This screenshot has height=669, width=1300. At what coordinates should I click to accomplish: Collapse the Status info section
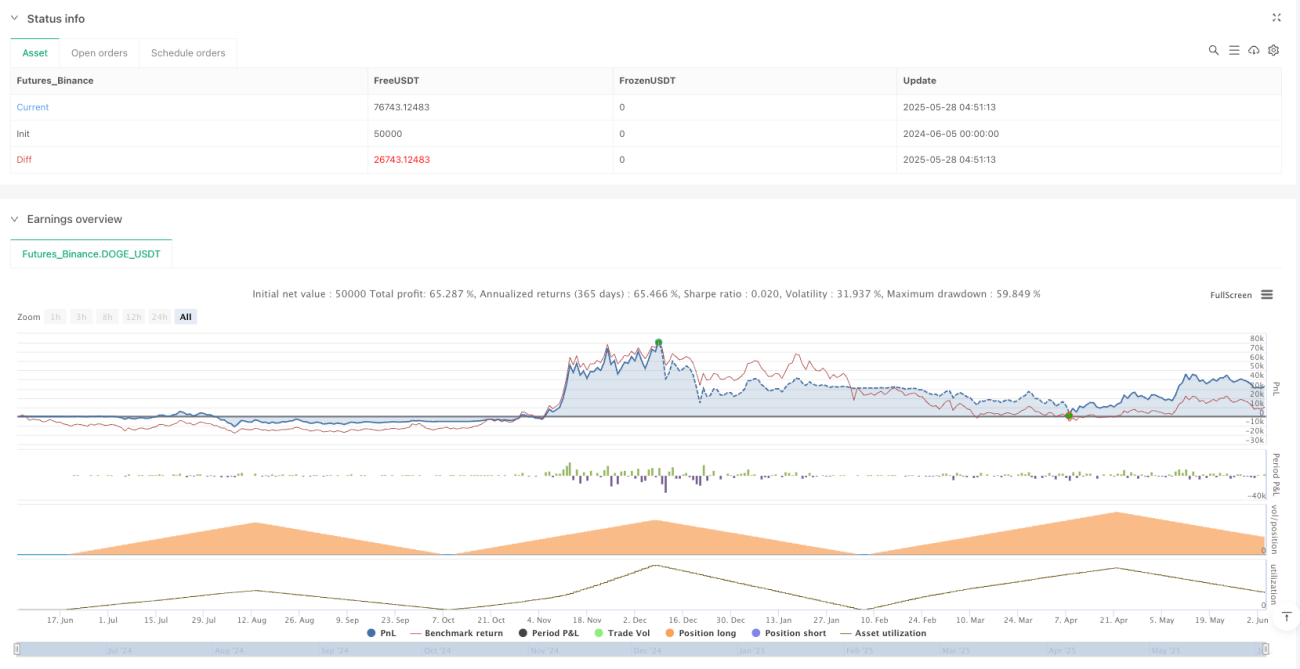15,19
